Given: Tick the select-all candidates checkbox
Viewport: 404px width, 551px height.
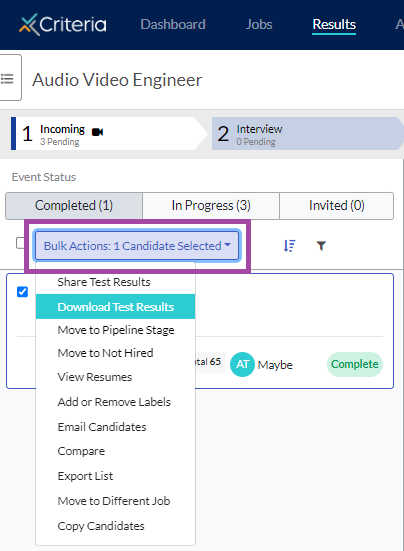Looking at the screenshot, I should (x=20, y=243).
